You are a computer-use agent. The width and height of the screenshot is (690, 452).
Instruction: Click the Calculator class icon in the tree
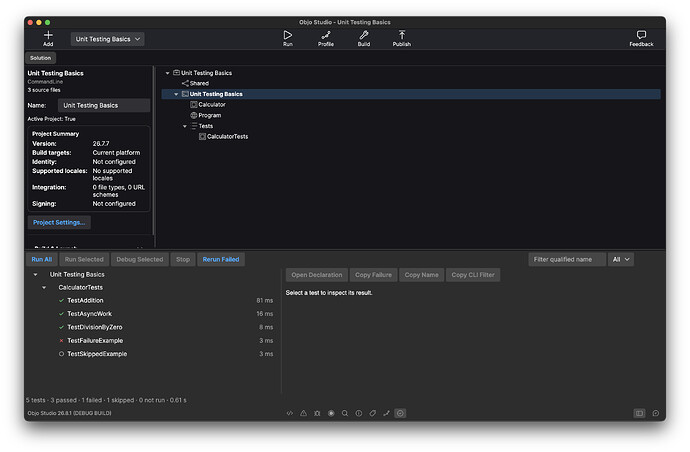pos(193,104)
